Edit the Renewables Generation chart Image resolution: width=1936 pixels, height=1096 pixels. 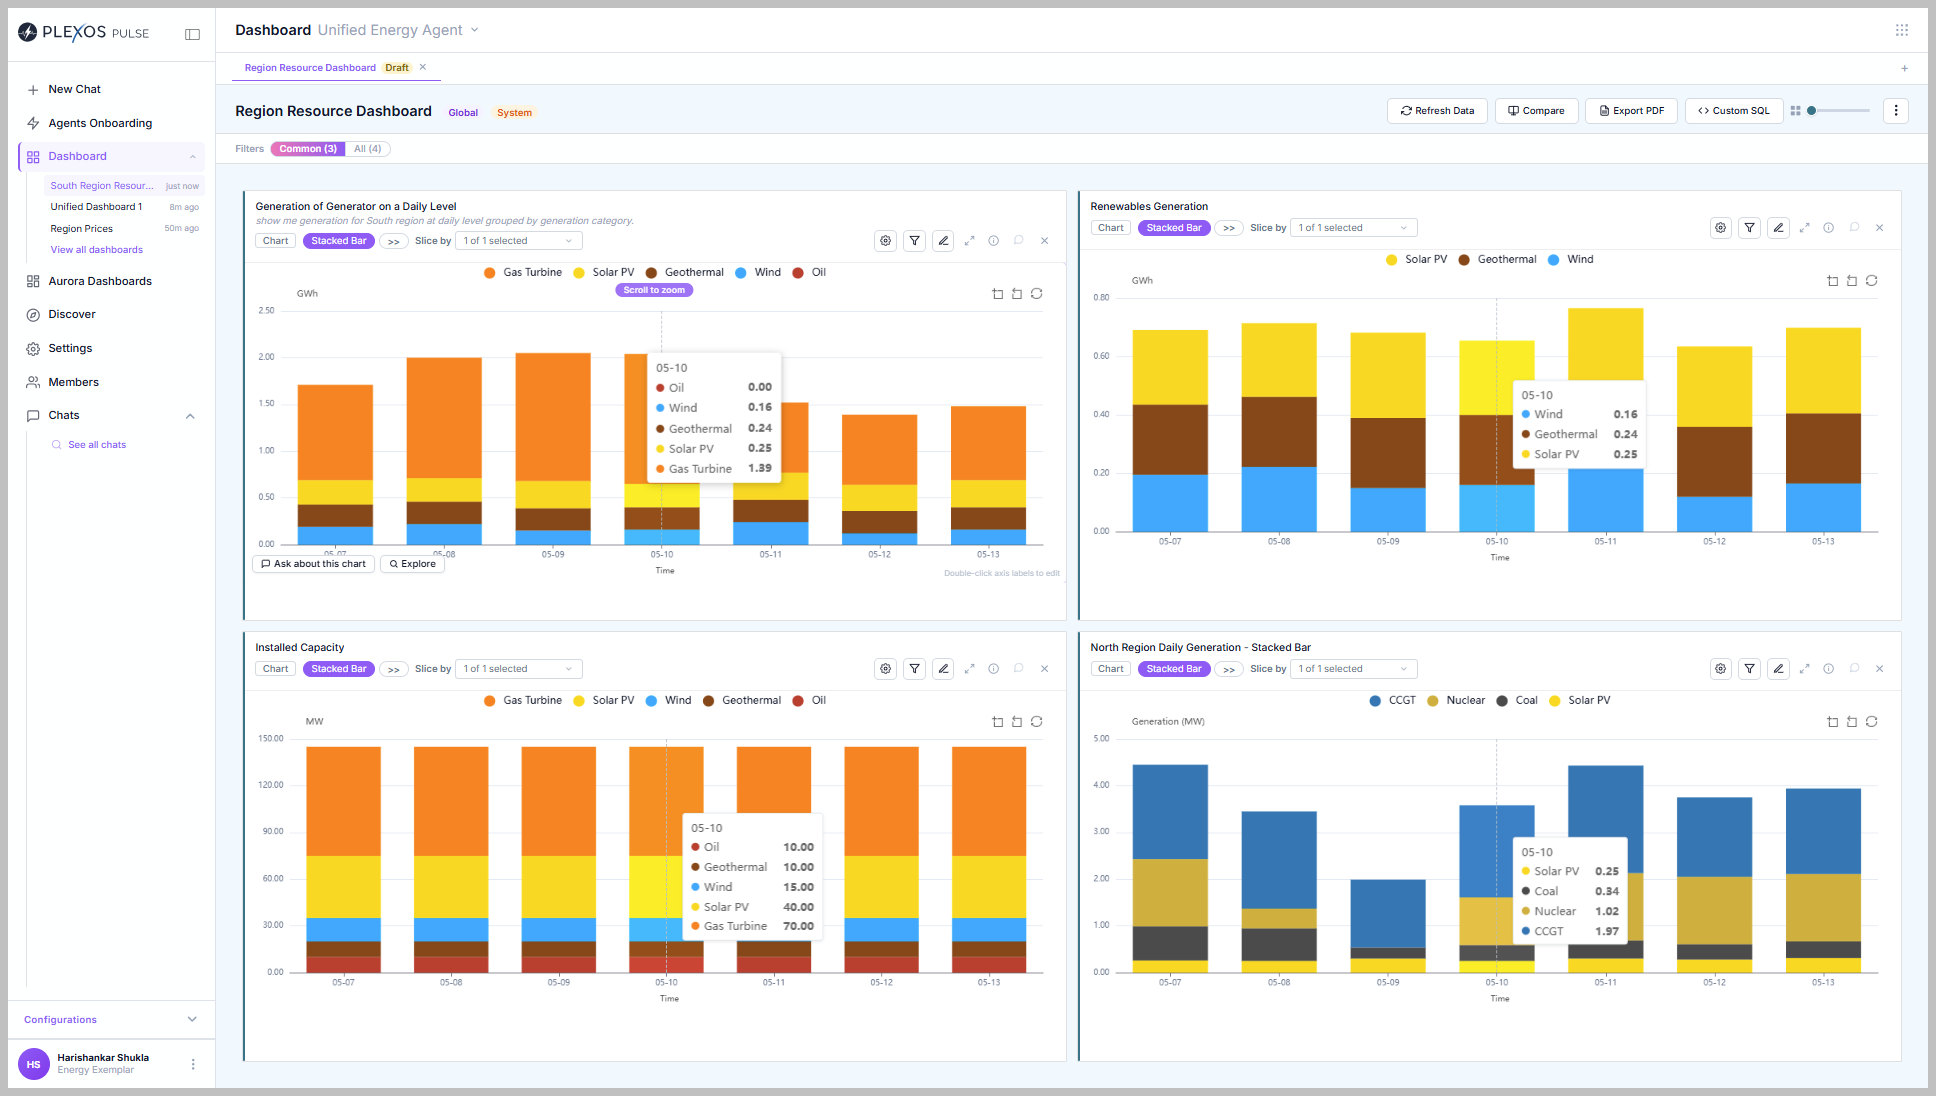pos(1778,228)
